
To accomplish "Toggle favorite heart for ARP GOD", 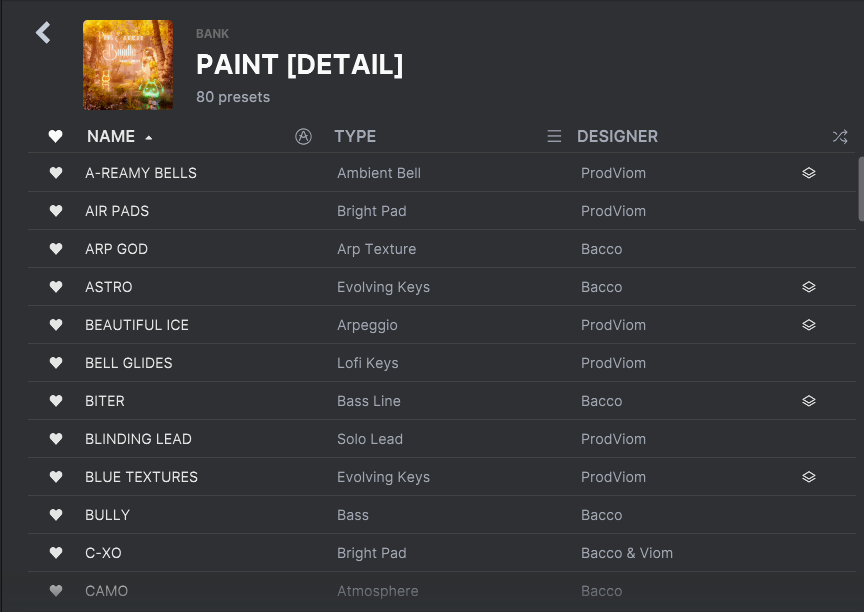I will [x=56, y=249].
